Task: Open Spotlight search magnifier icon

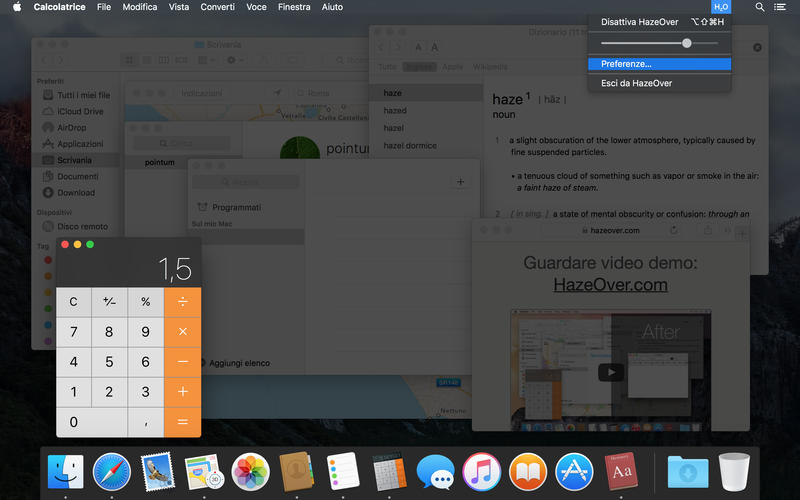Action: pyautogui.click(x=759, y=7)
